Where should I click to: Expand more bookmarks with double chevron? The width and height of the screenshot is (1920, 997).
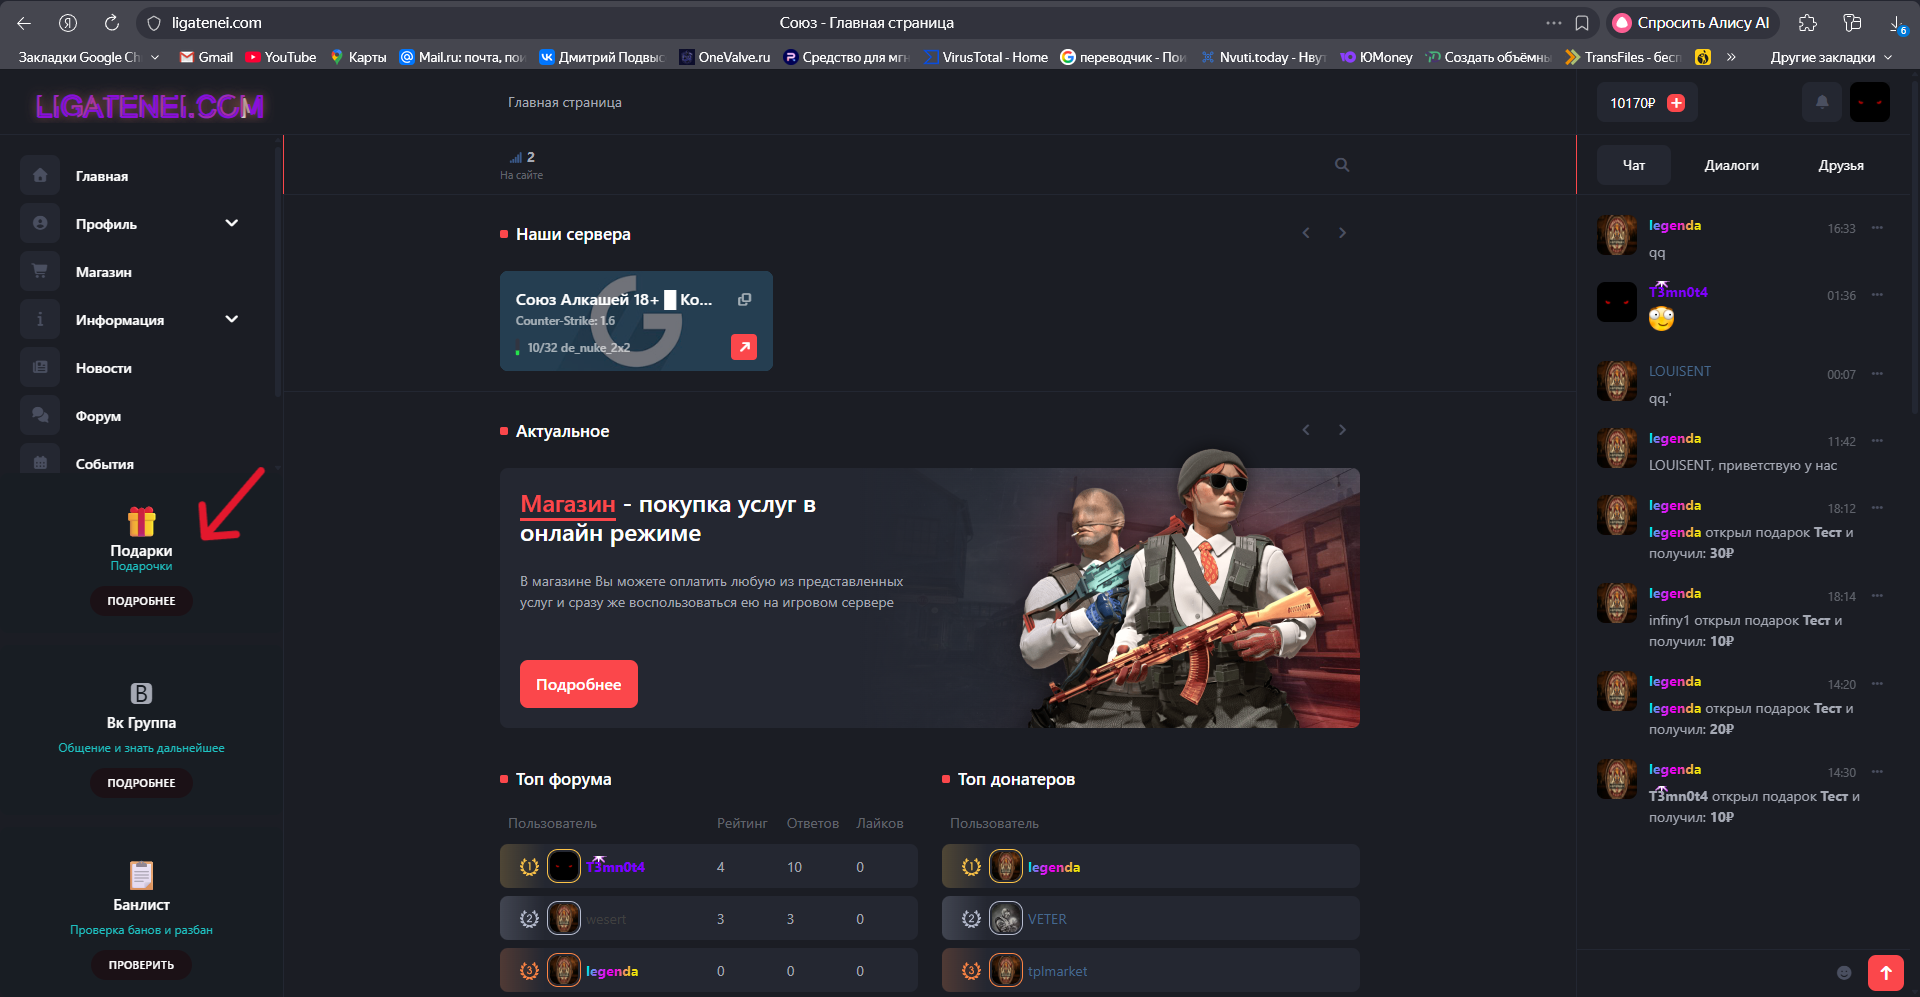tap(1731, 57)
